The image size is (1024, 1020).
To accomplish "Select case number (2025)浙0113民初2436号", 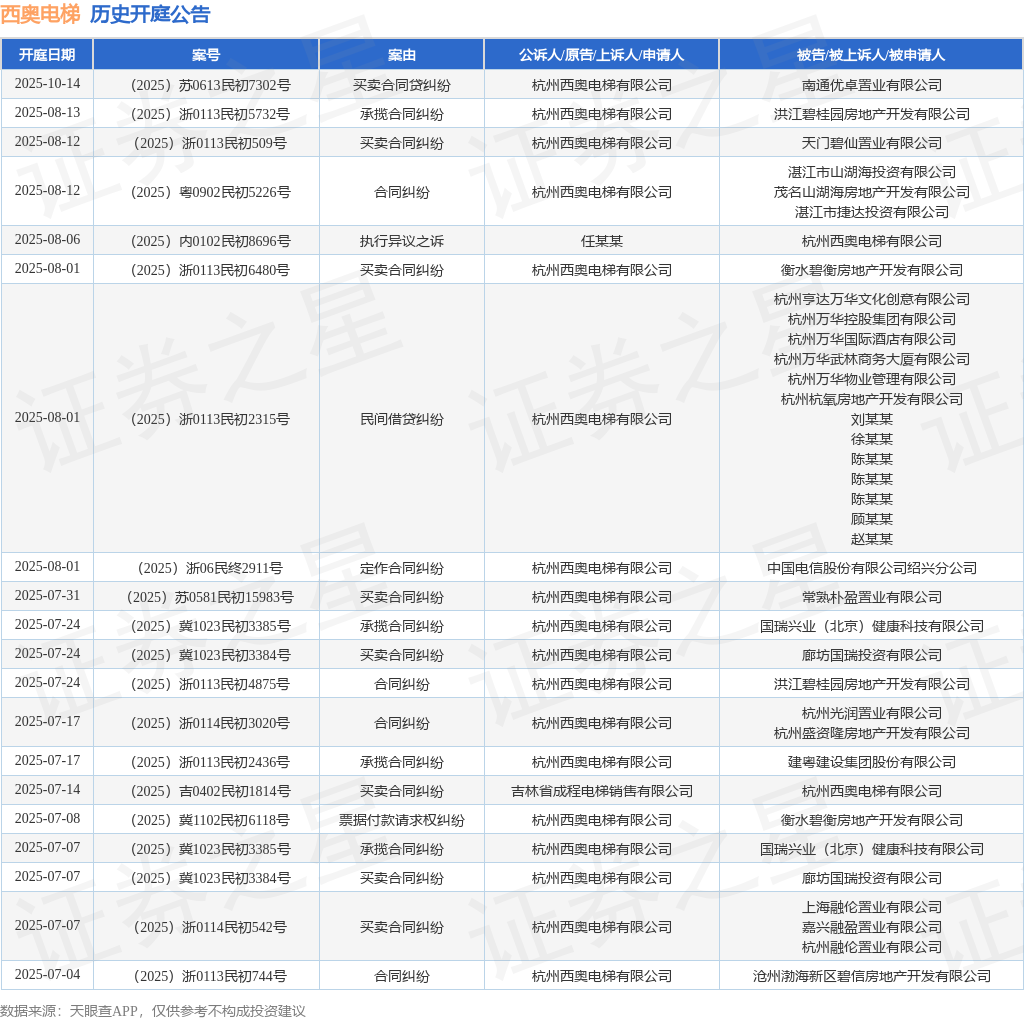I will pos(210,762).
